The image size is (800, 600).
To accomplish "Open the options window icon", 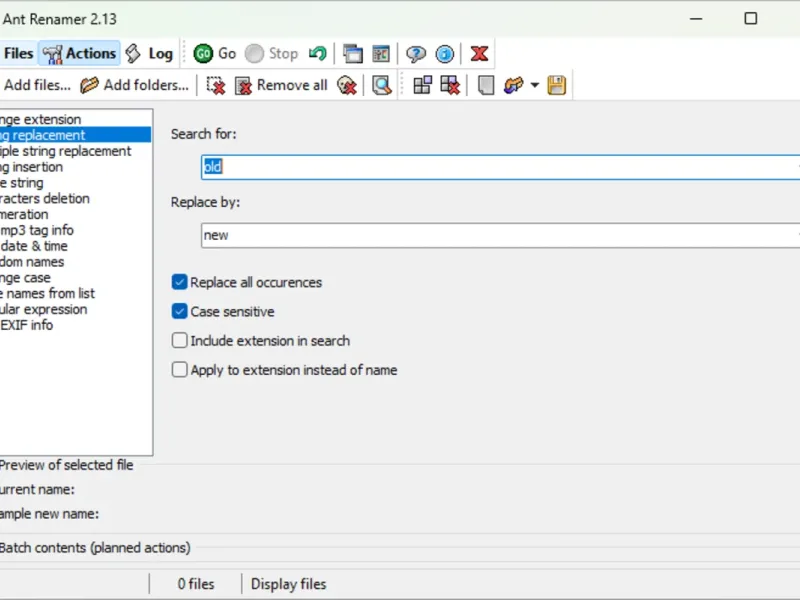I will coord(381,53).
